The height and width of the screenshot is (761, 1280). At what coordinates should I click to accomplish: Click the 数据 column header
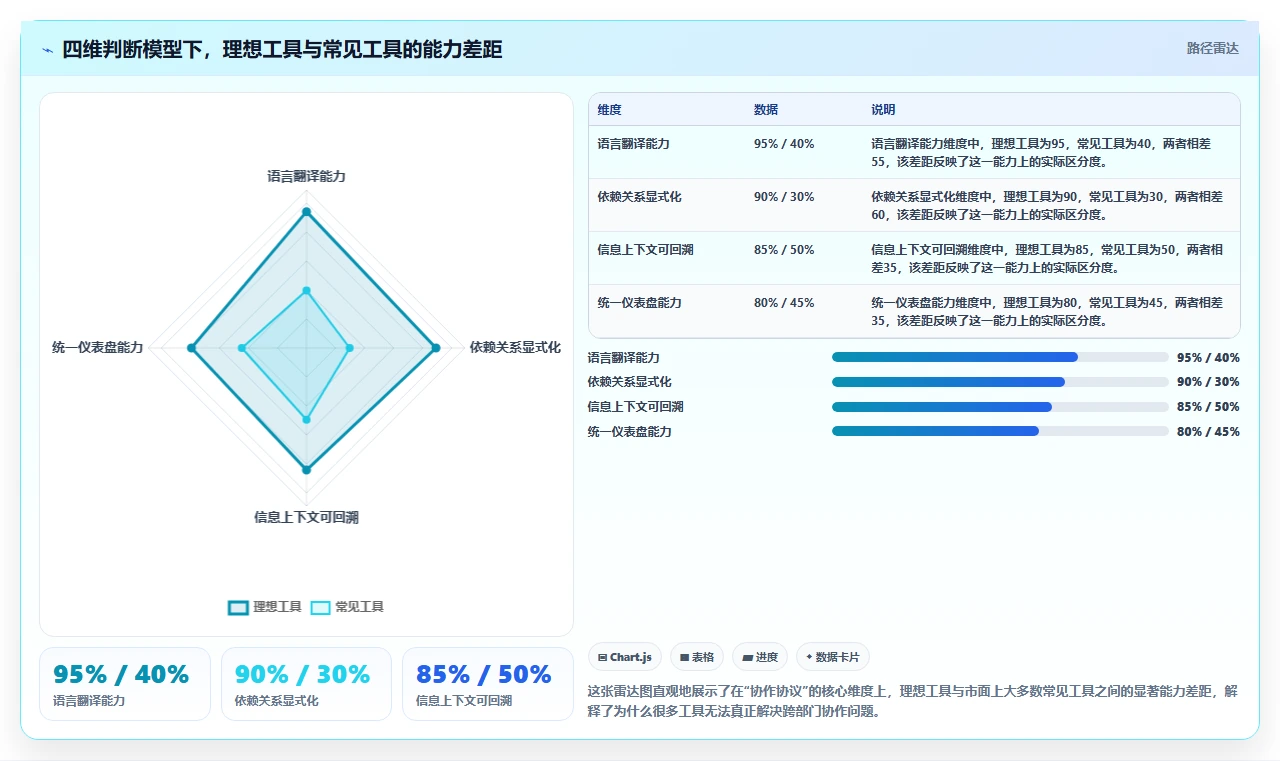(x=766, y=110)
